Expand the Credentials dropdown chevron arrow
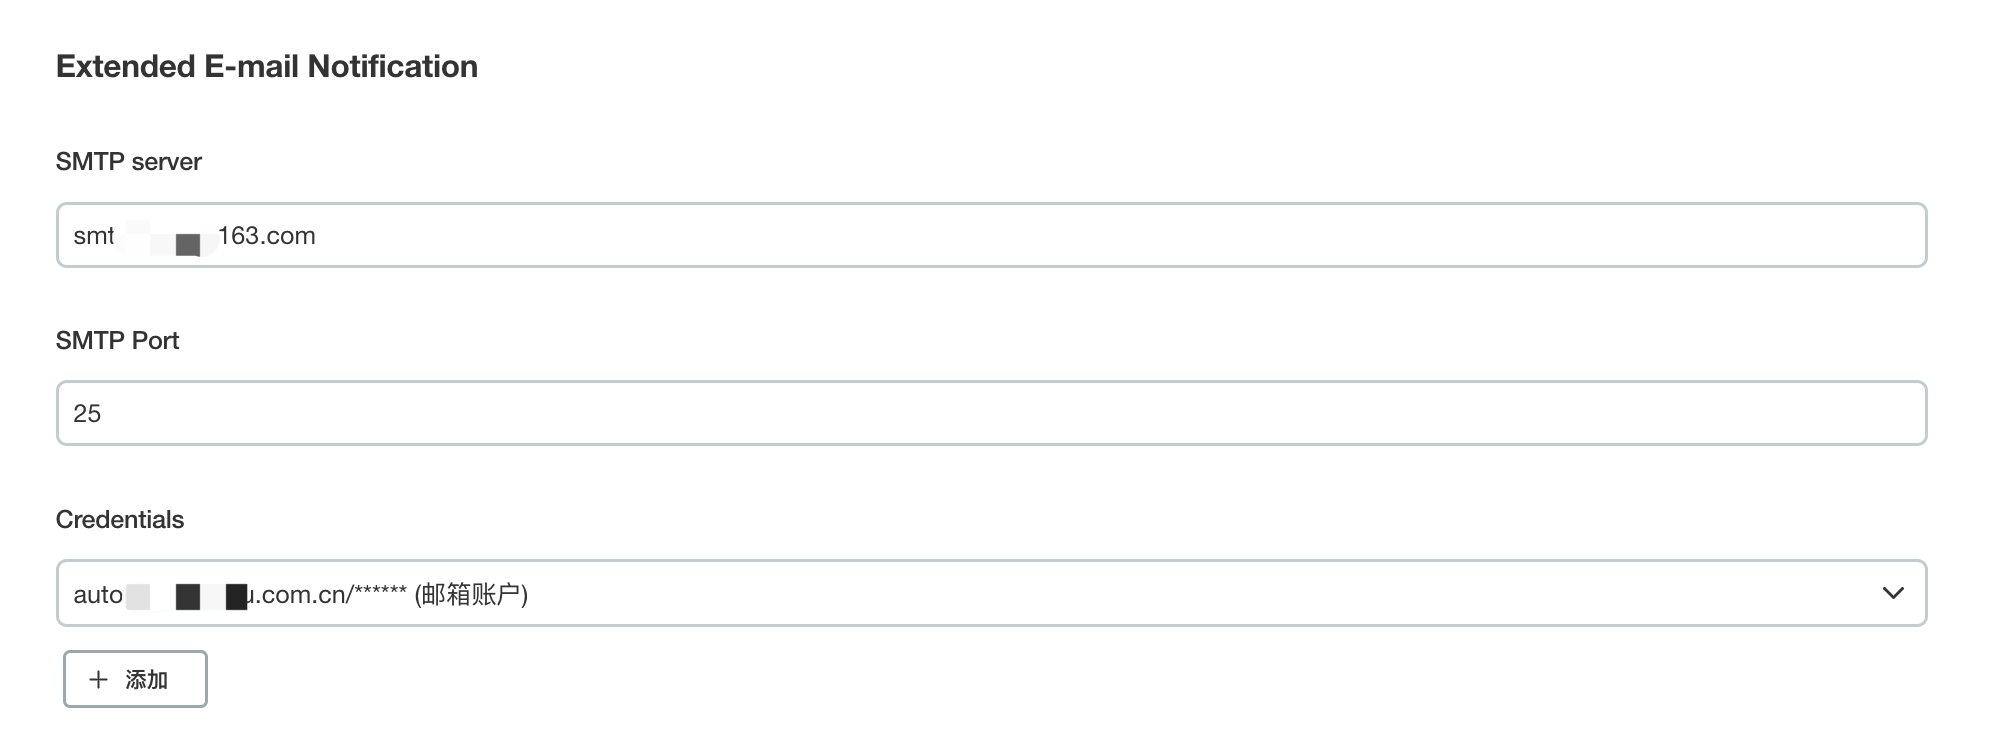 (x=1892, y=593)
